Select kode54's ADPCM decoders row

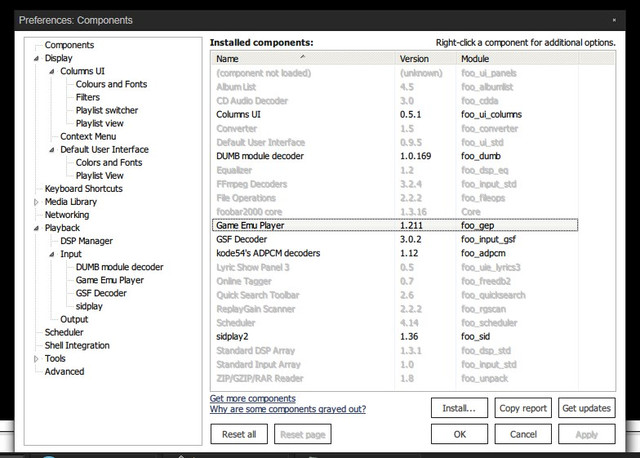point(395,253)
